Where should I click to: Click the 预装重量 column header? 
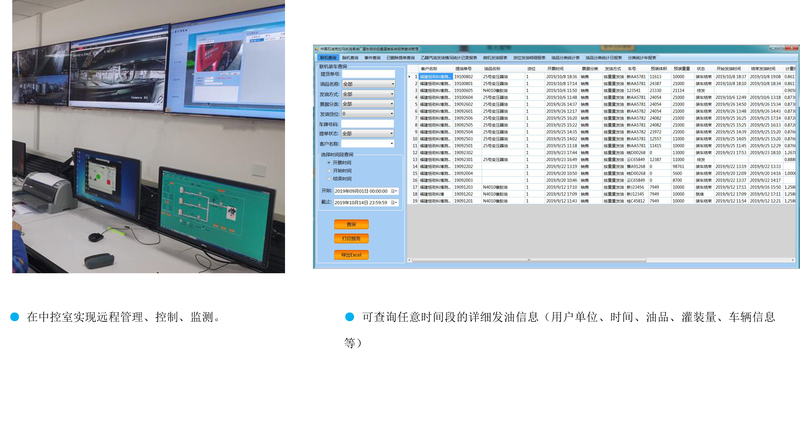[x=682, y=68]
